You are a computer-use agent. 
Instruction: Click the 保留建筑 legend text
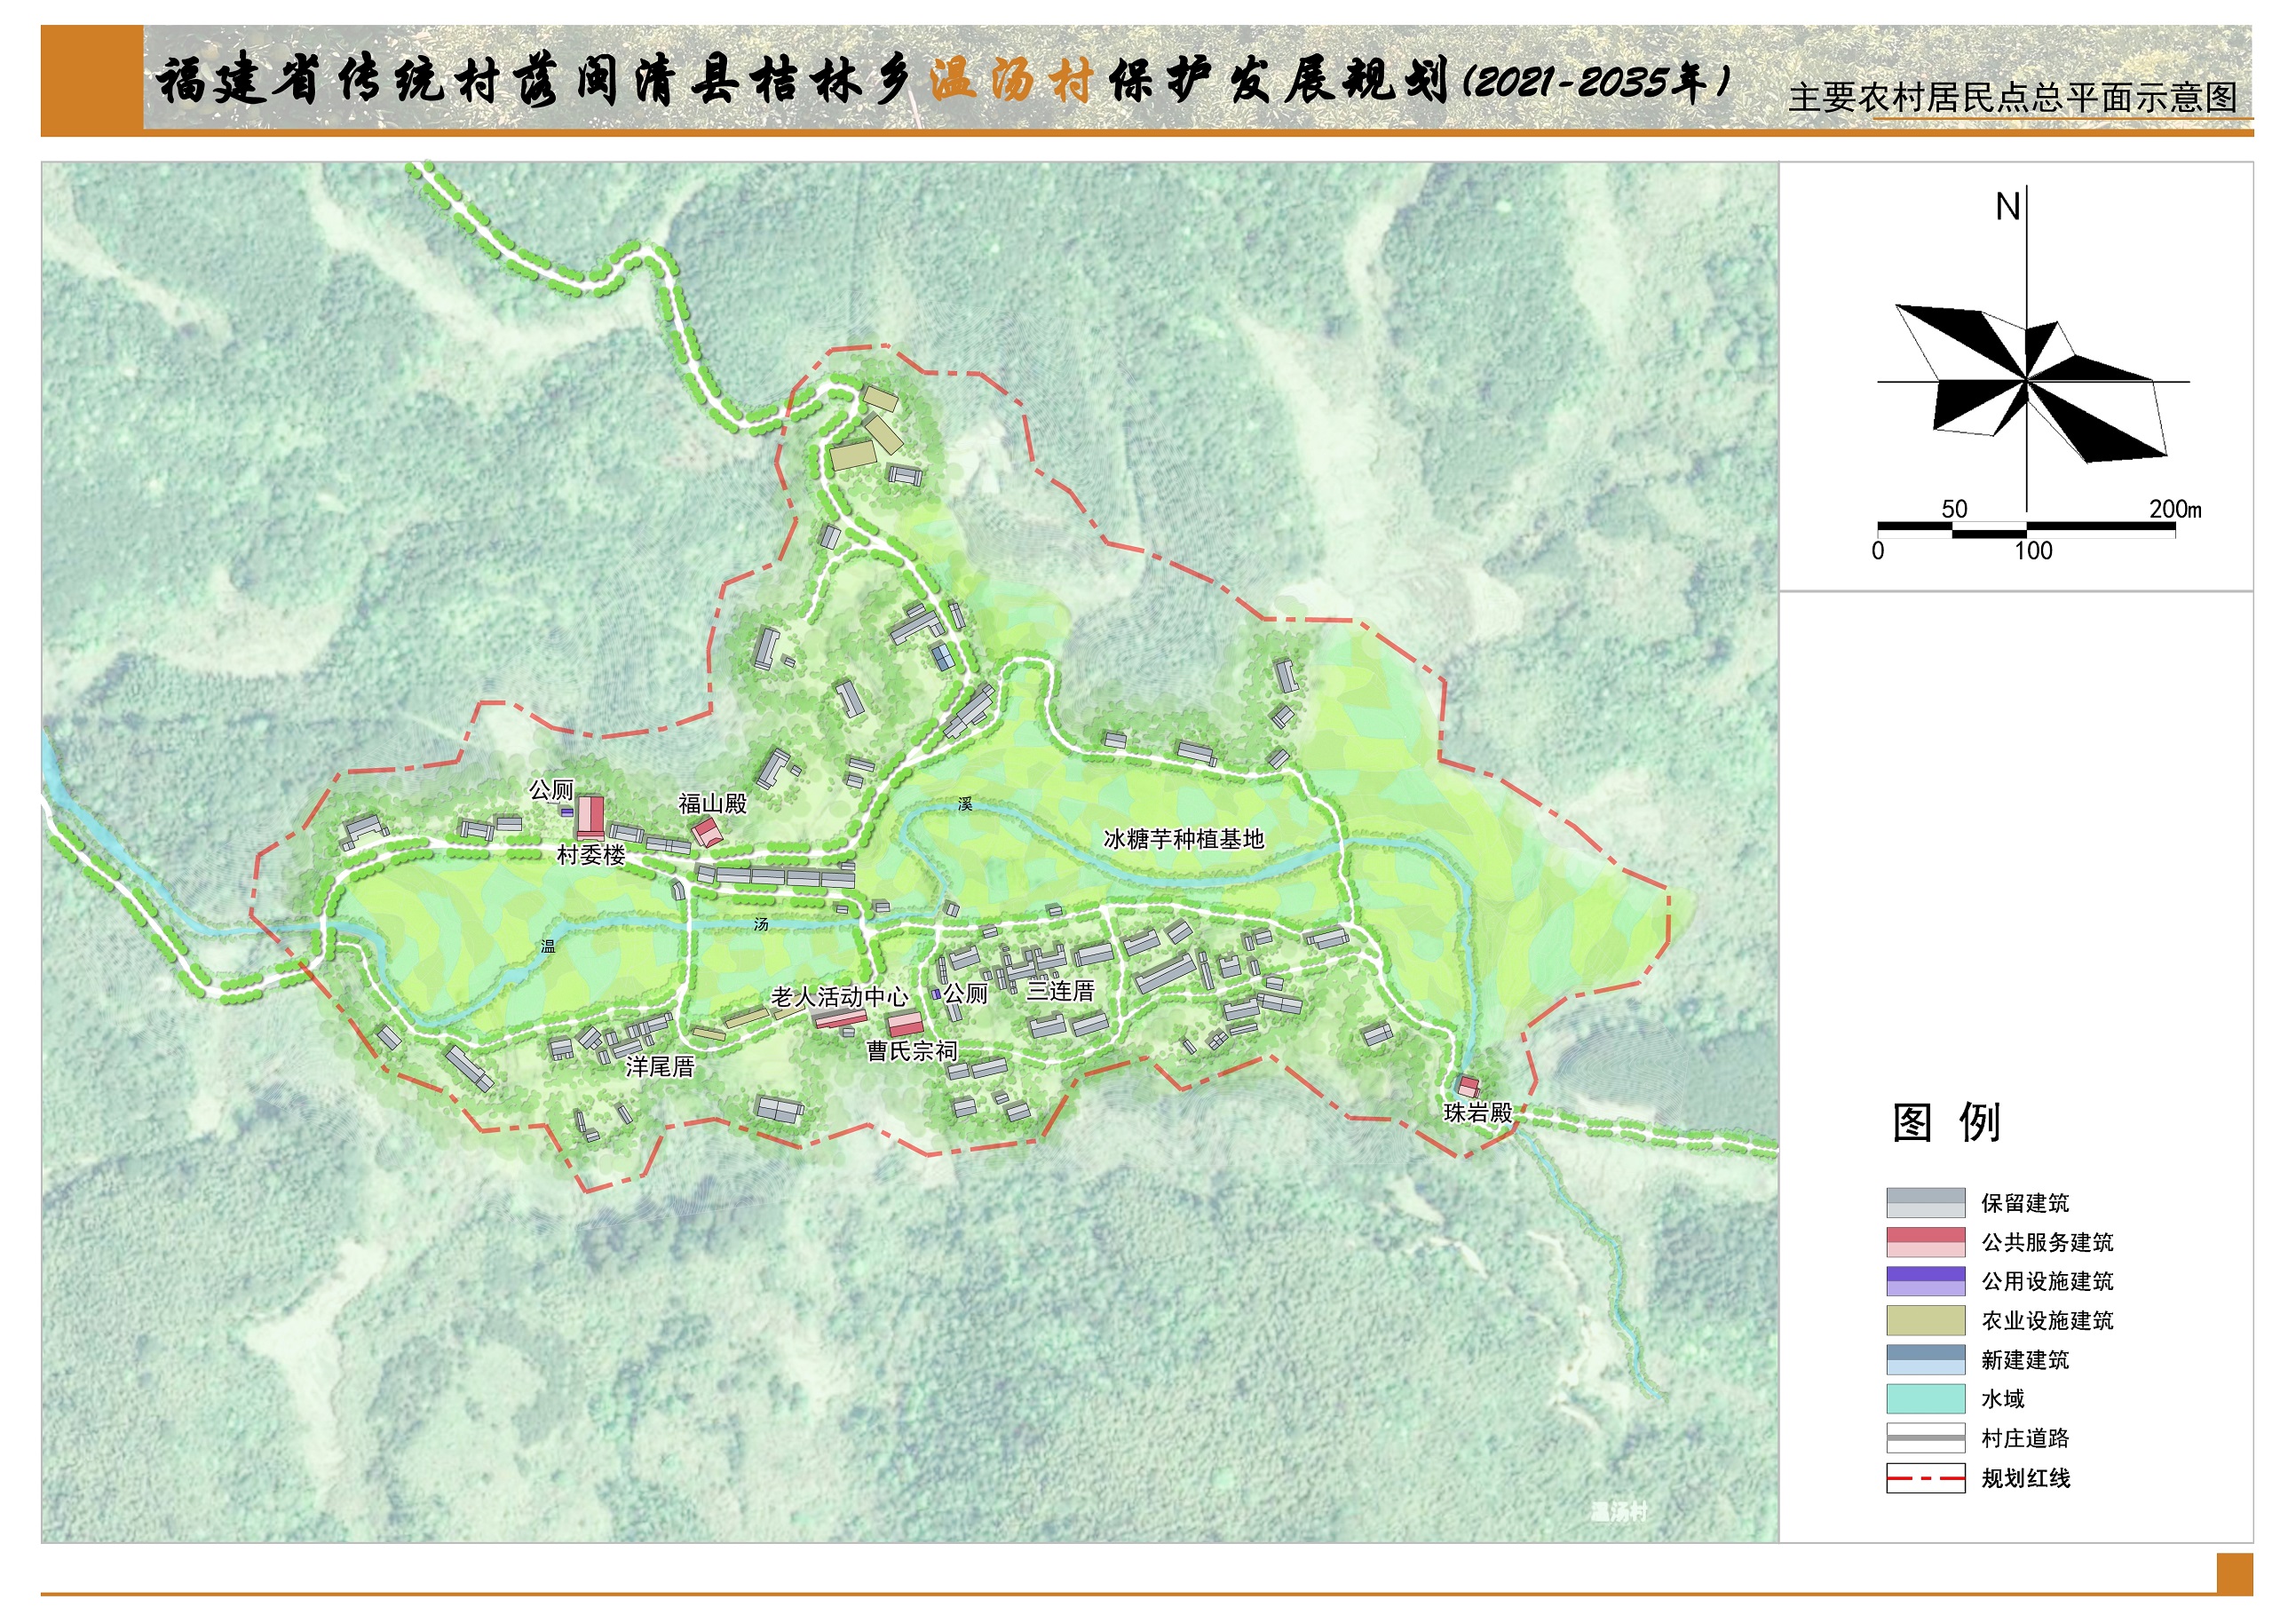[x=2025, y=1203]
